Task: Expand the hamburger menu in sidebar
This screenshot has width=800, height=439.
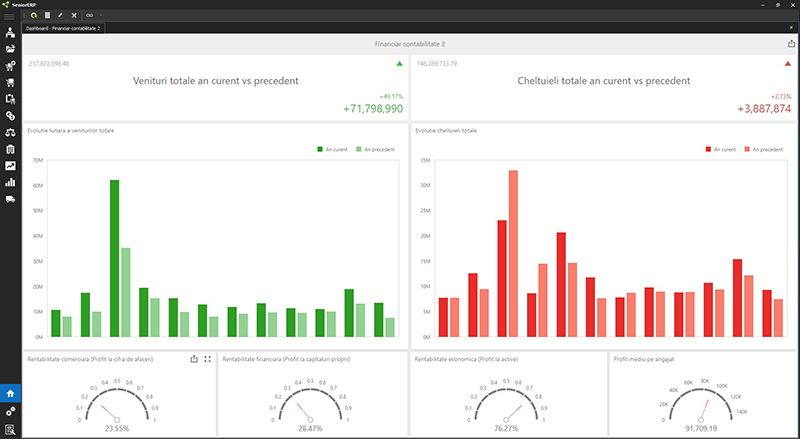Action: [x=10, y=17]
